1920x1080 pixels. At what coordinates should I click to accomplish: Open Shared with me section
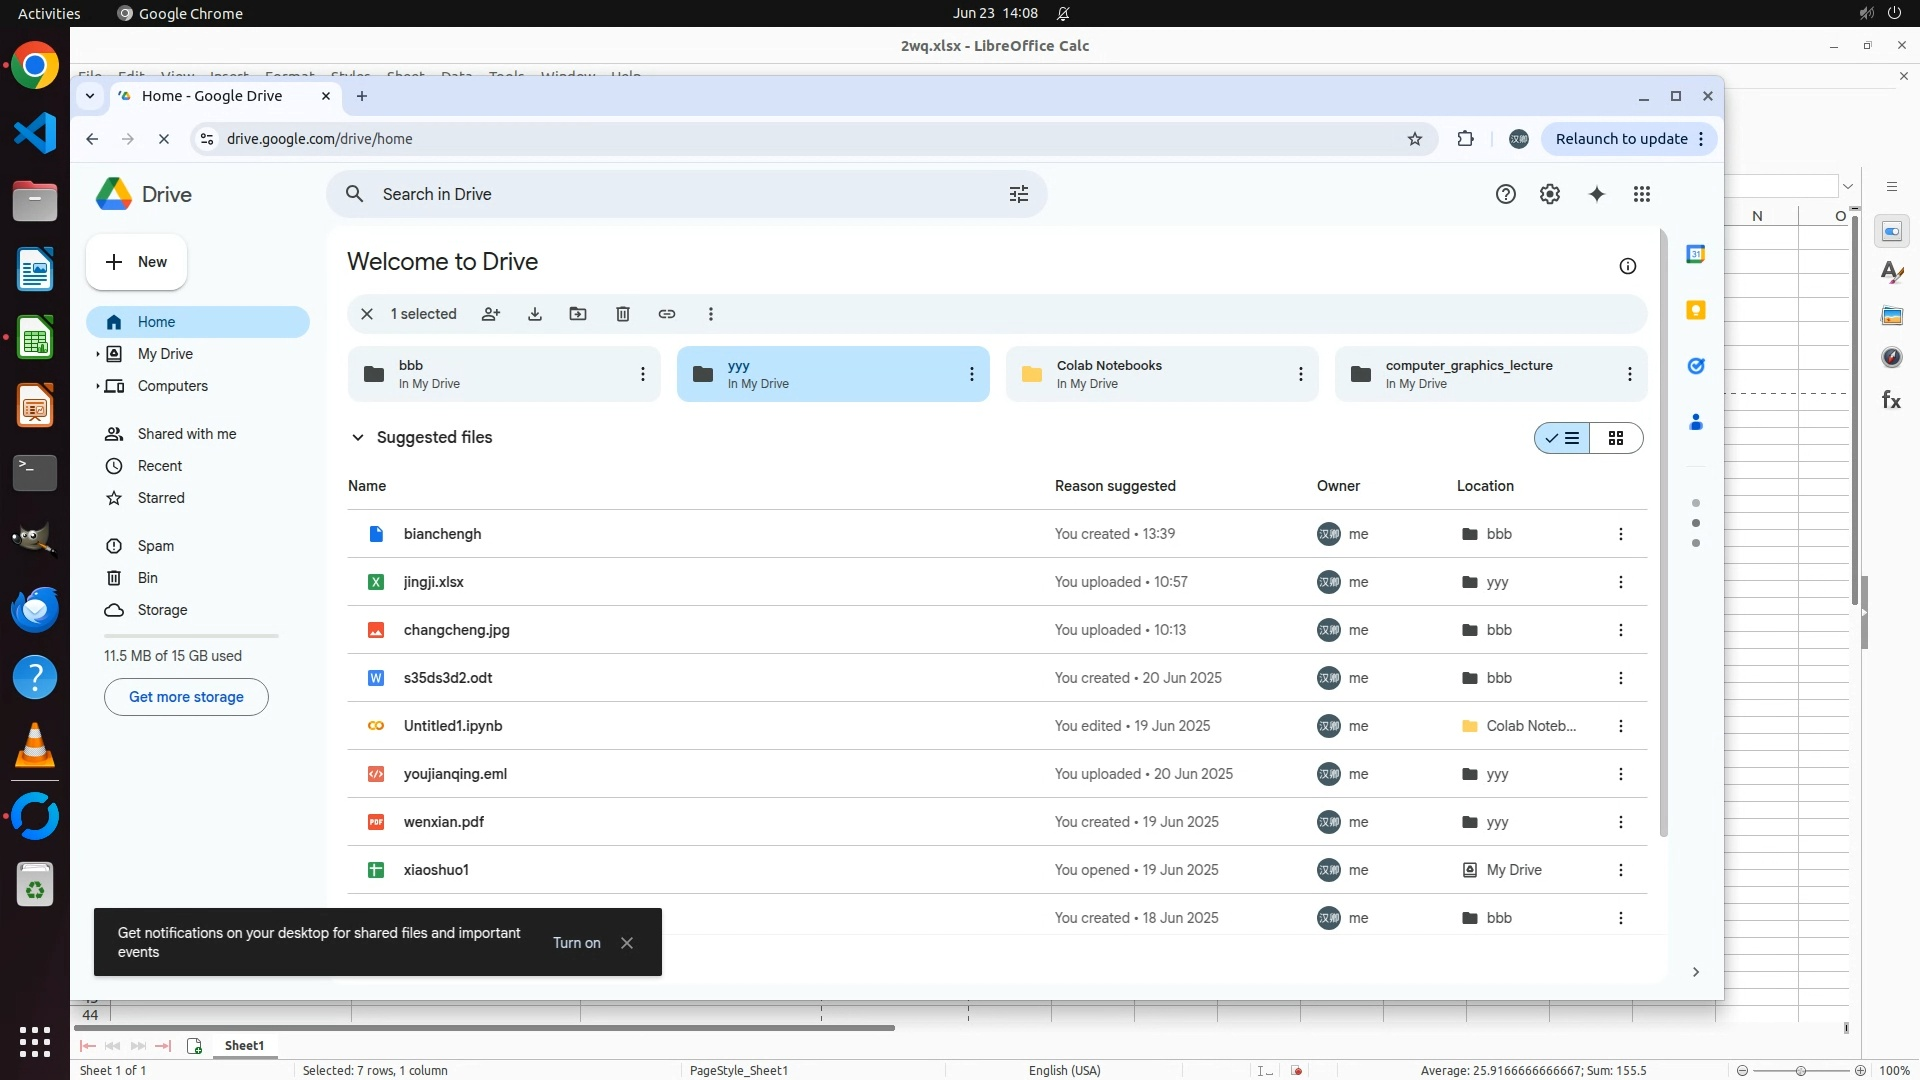click(x=187, y=434)
